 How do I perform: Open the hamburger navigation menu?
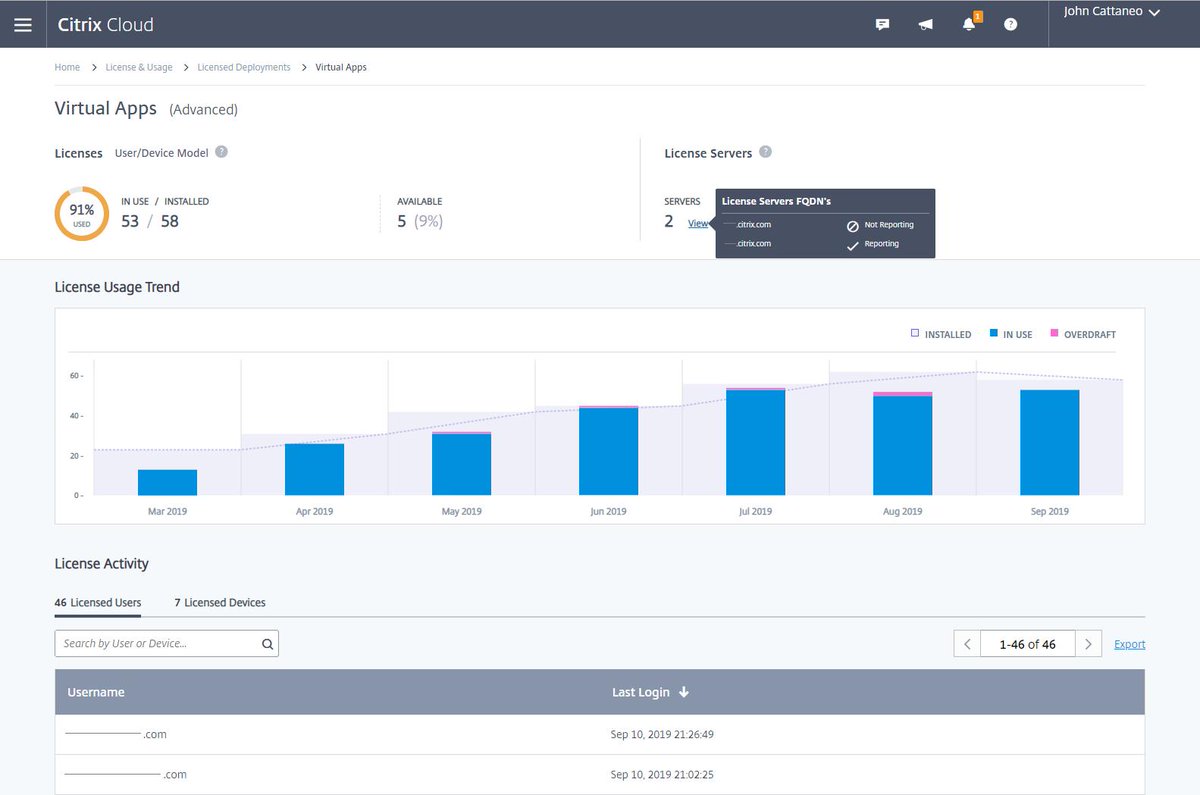point(22,23)
